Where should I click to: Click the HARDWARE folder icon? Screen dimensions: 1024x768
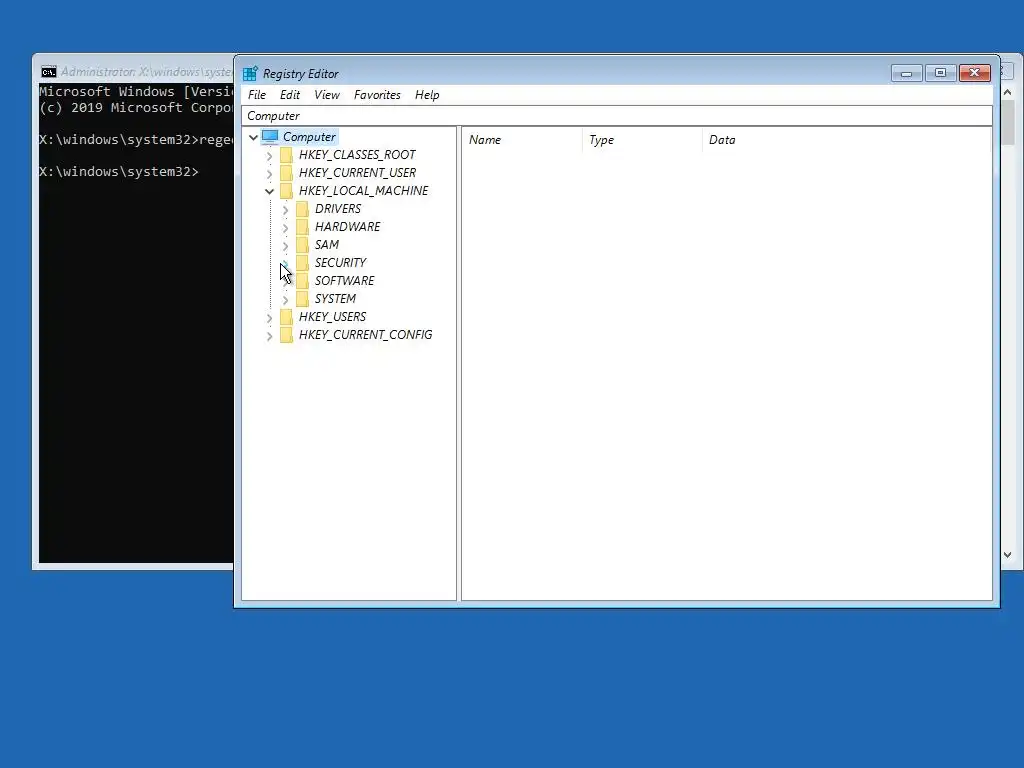pos(302,227)
